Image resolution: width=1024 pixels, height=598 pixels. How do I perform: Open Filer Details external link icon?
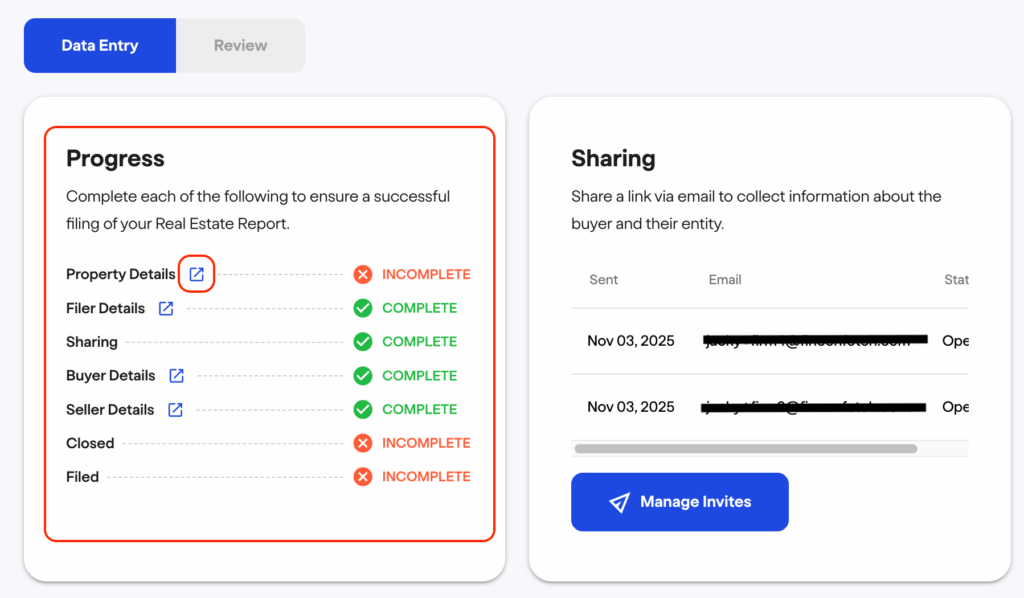(x=166, y=308)
